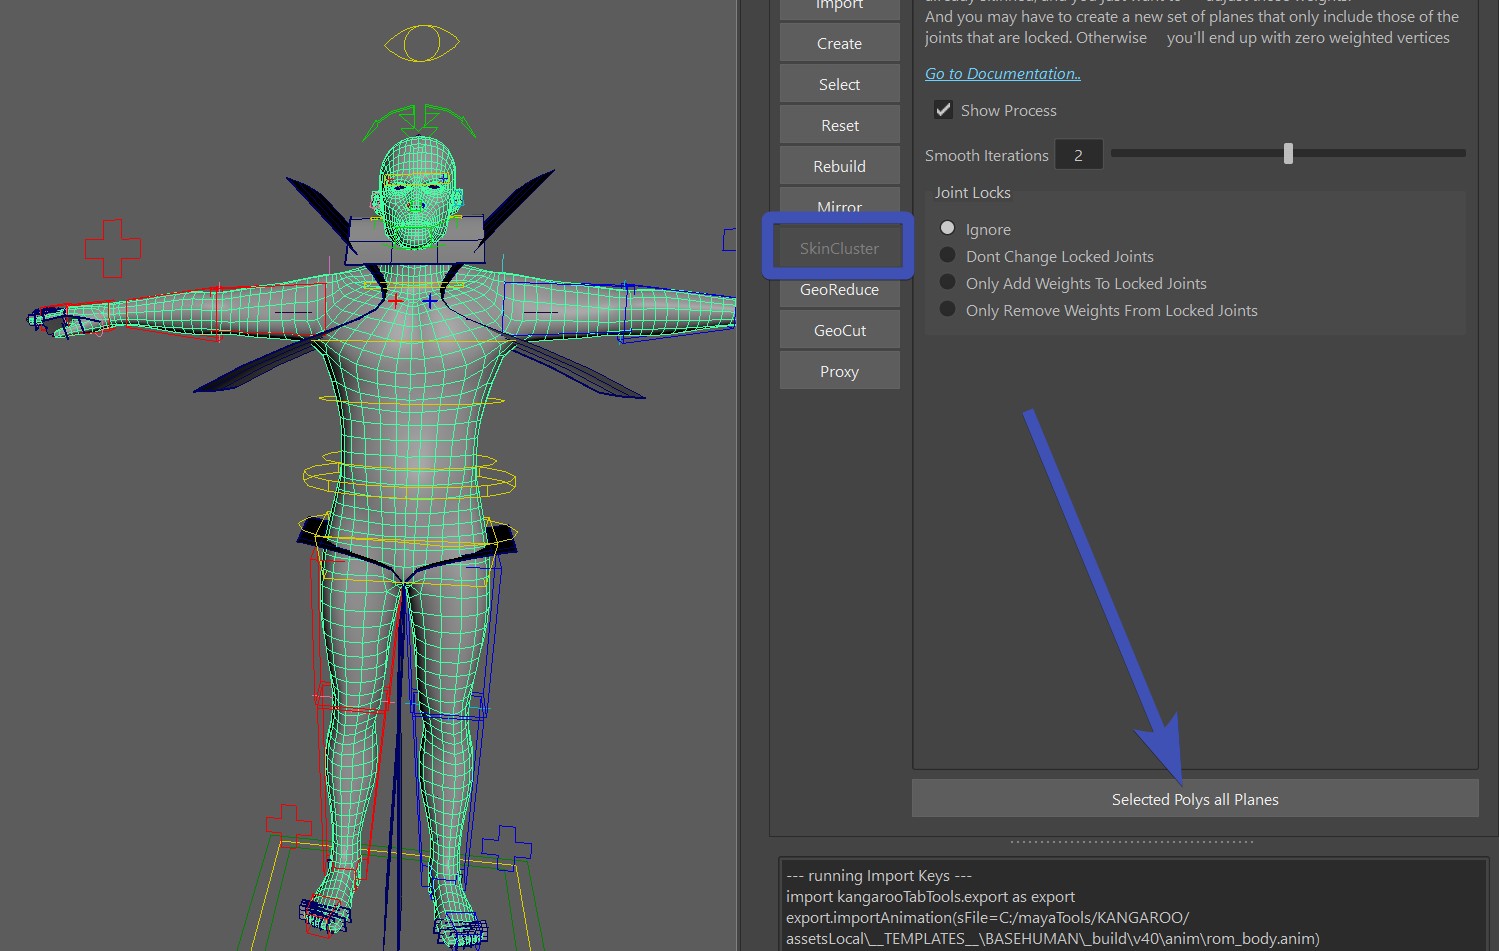
Task: Switch to the GeoReduce tab
Action: coord(839,289)
